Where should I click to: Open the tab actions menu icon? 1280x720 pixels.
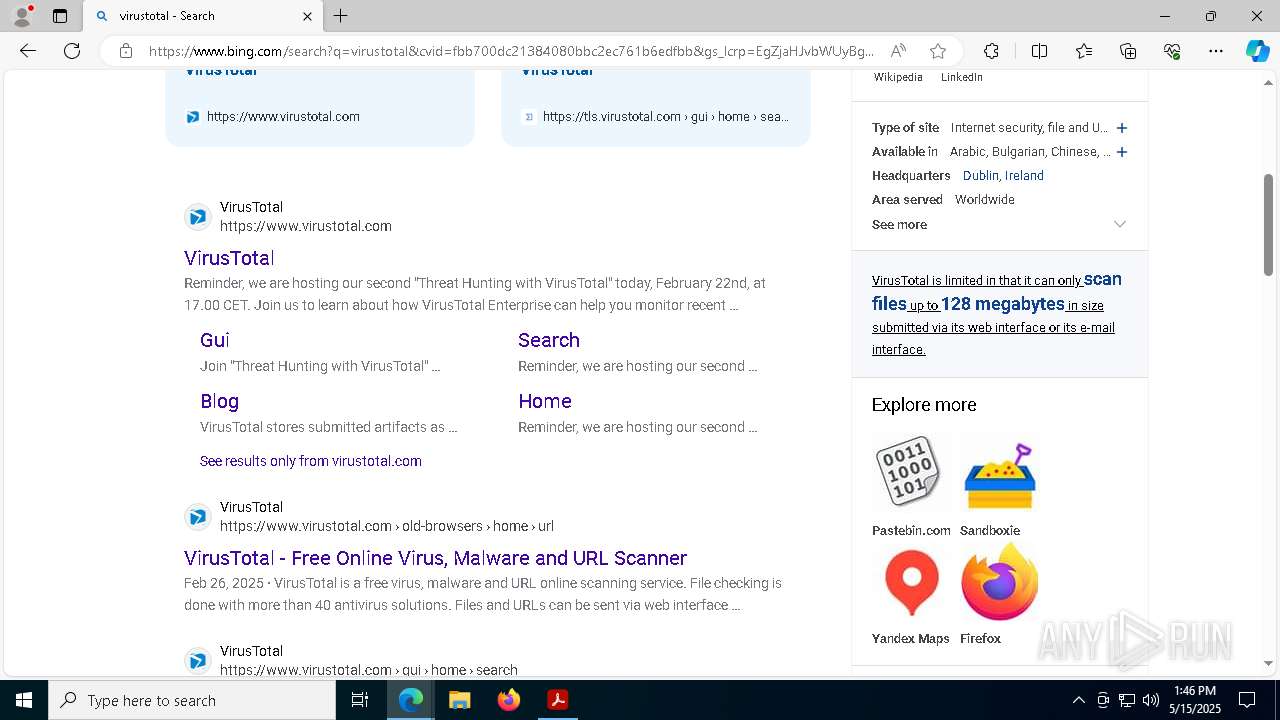60,16
